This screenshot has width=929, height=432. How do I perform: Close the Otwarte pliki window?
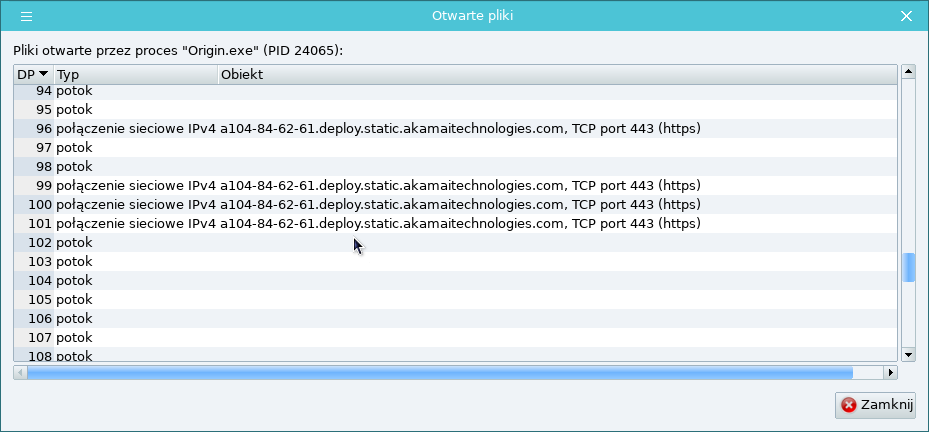click(x=906, y=16)
